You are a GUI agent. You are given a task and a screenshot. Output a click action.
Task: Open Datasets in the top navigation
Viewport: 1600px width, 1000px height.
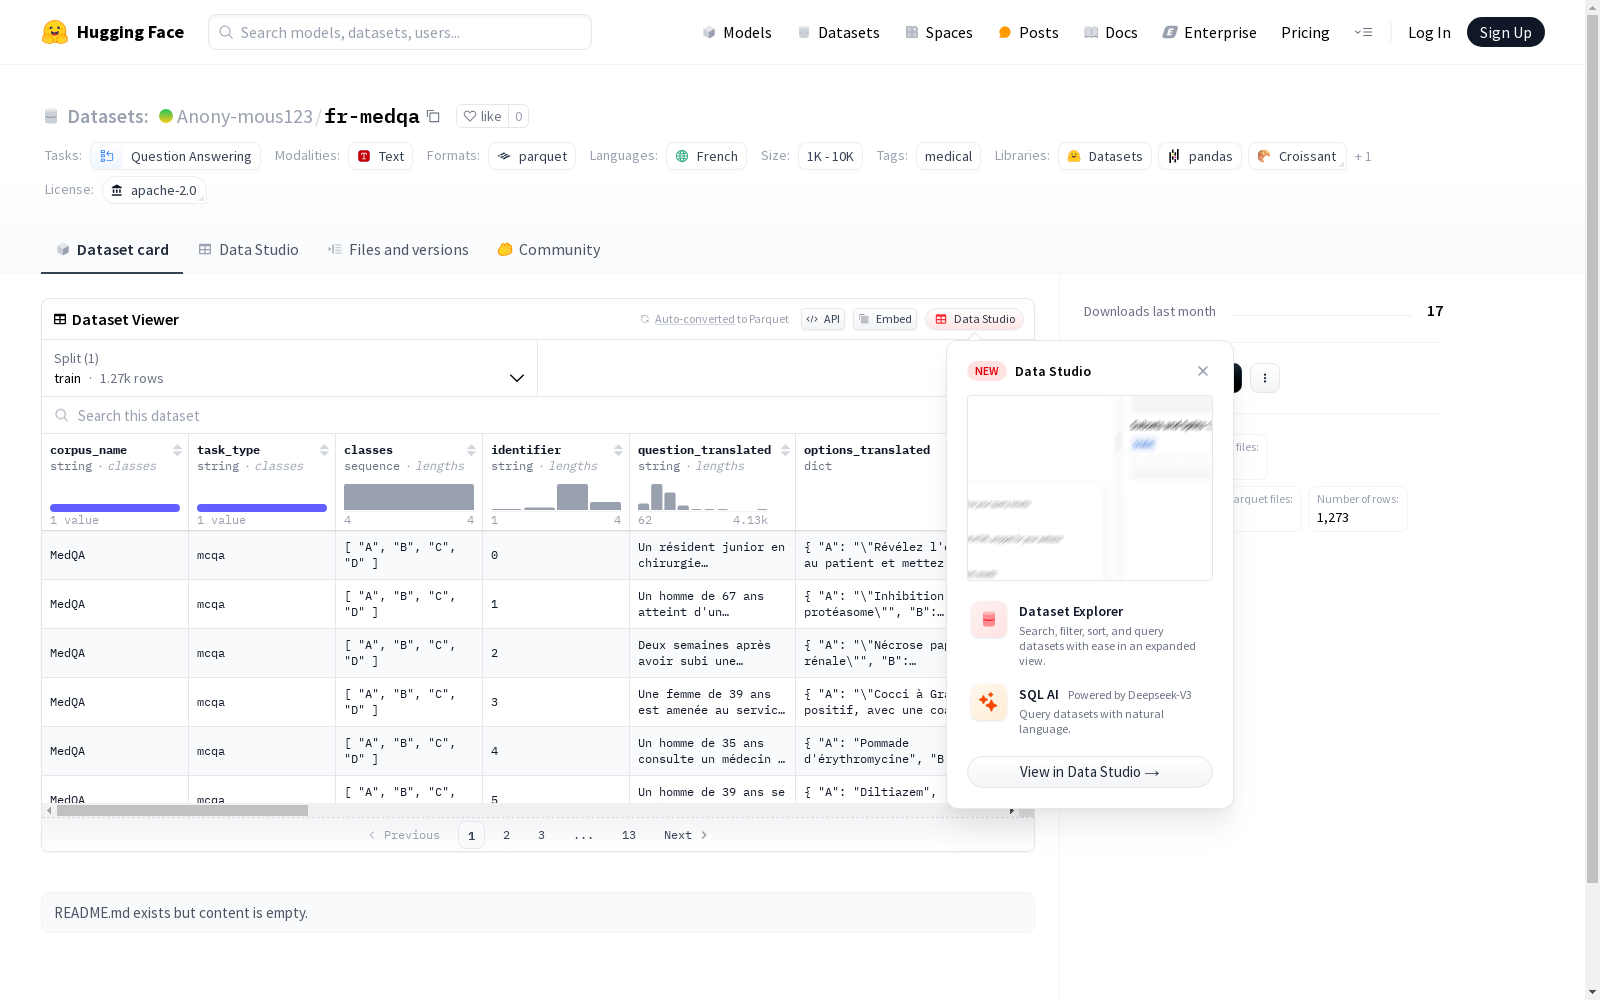pyautogui.click(x=838, y=32)
